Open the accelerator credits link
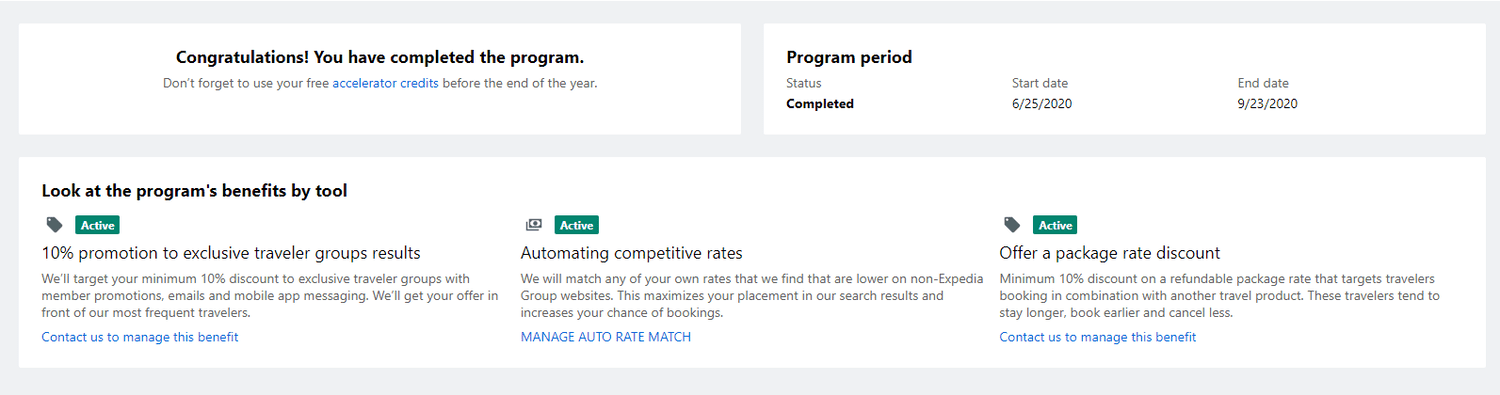The width and height of the screenshot is (1500, 395). point(385,83)
